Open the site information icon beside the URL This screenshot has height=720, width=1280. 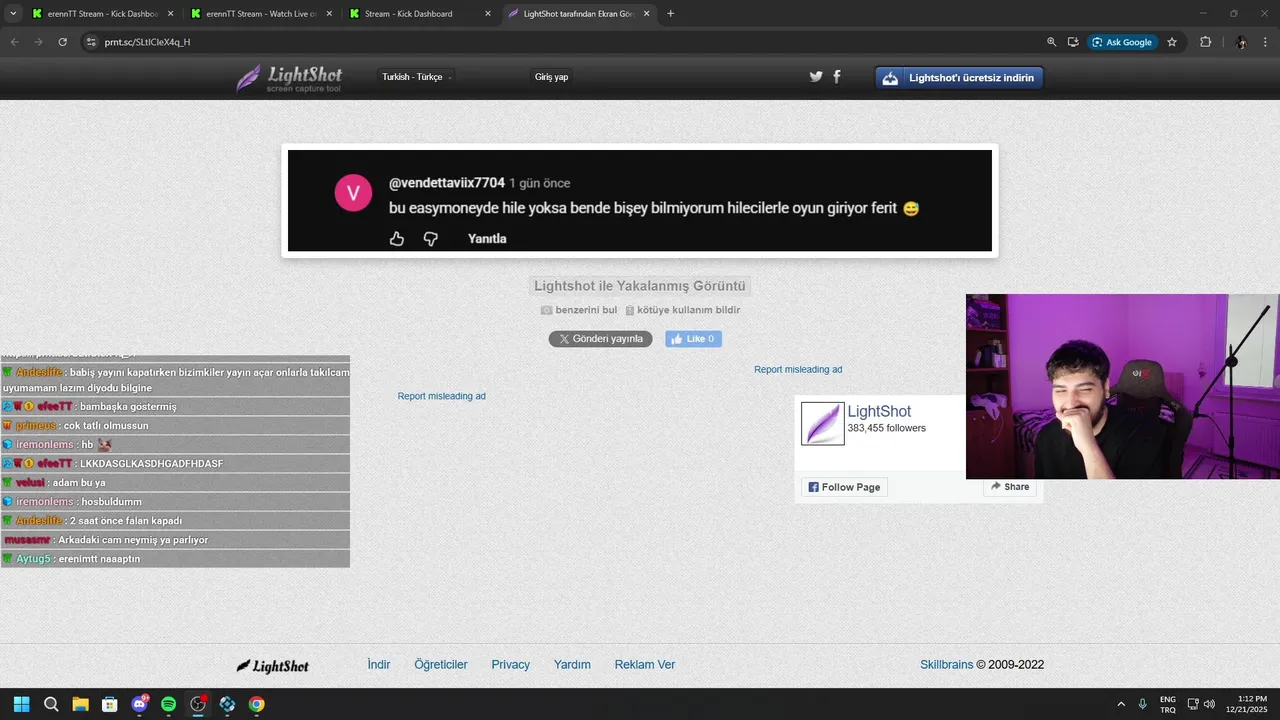[91, 42]
